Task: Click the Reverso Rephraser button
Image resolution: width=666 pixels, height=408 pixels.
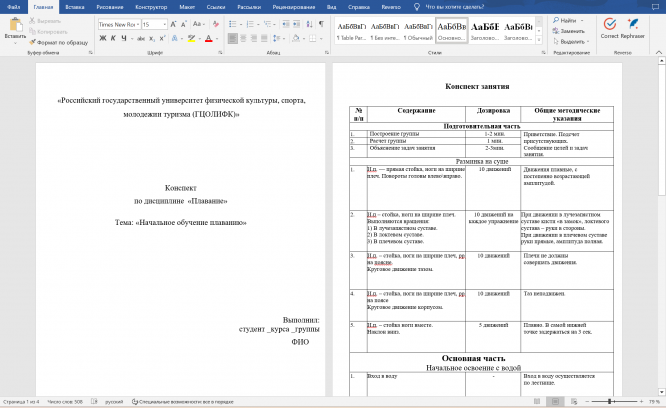Action: [632, 28]
